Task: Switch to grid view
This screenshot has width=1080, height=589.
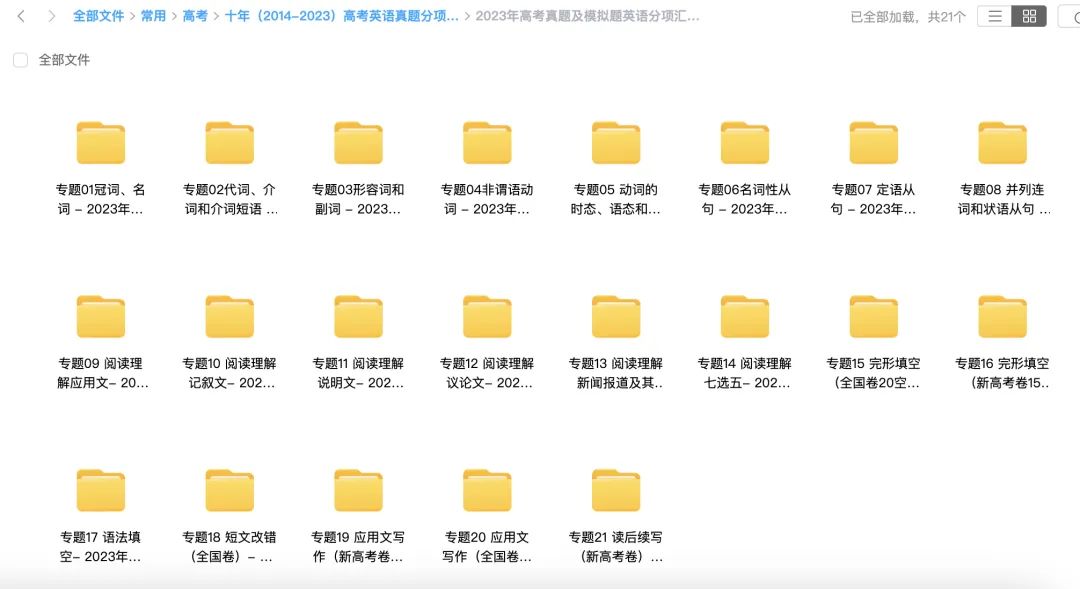Action: tap(1029, 17)
